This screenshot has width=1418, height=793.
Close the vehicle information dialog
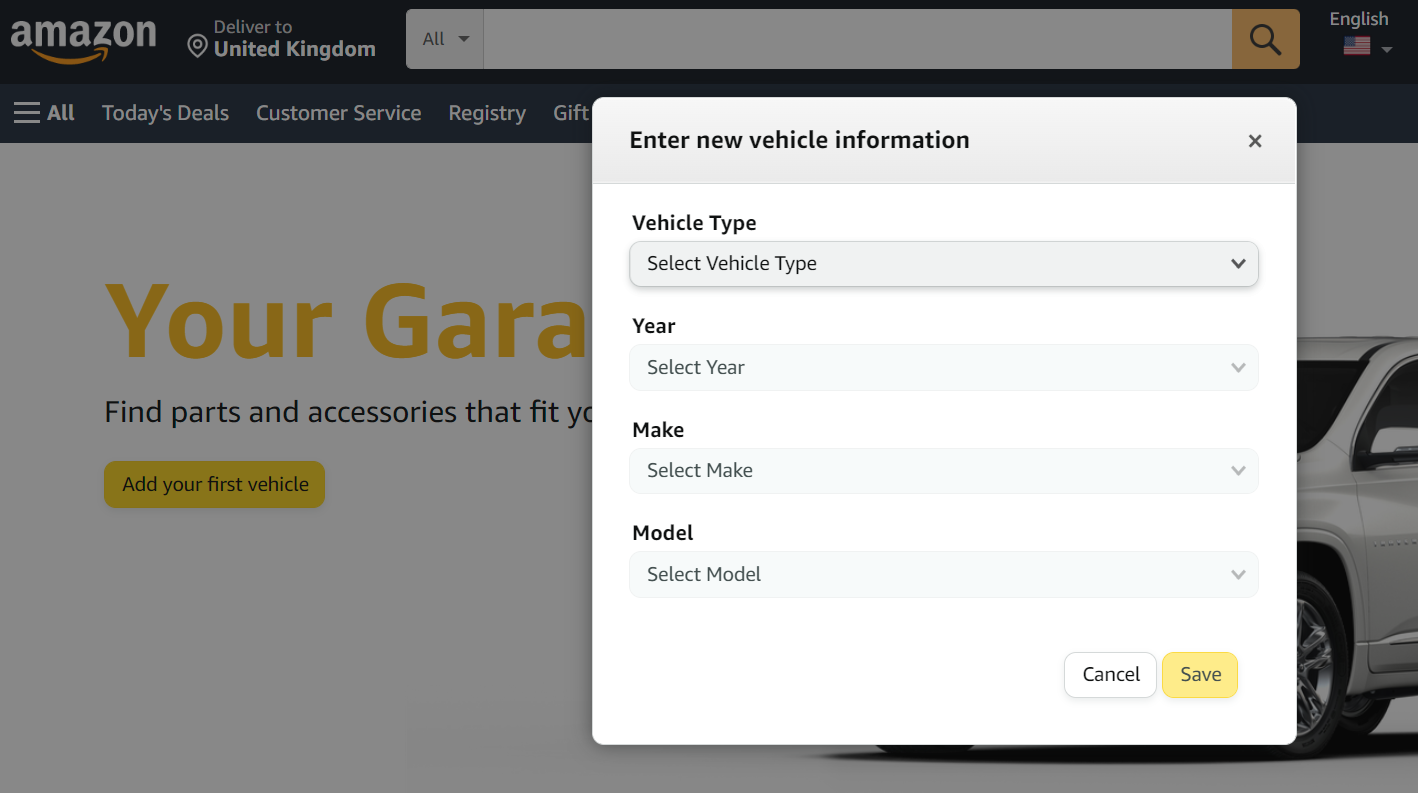[1255, 141]
